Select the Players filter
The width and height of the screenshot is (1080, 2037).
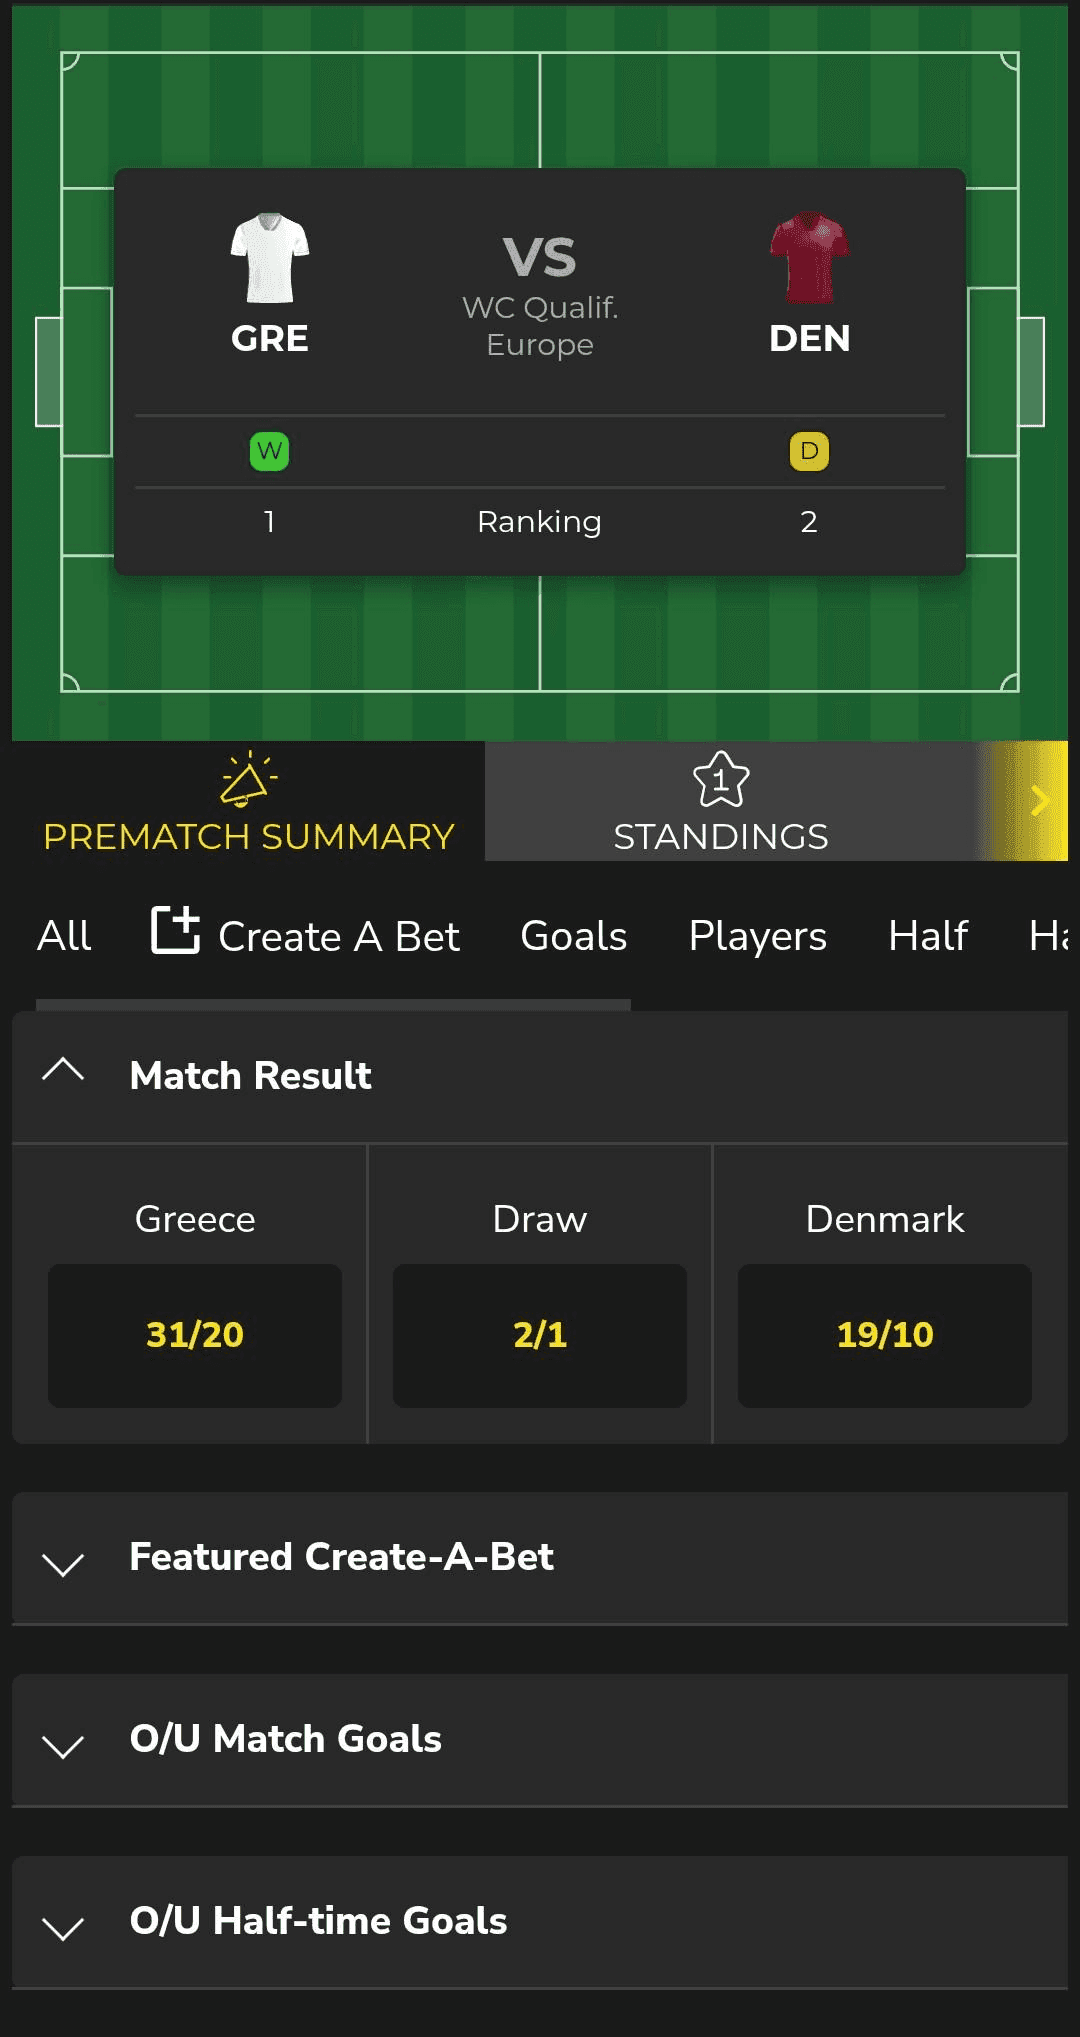[x=756, y=935]
